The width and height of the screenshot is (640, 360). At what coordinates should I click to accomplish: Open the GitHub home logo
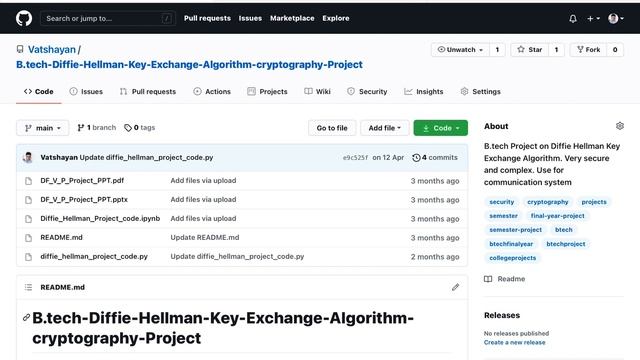(24, 18)
